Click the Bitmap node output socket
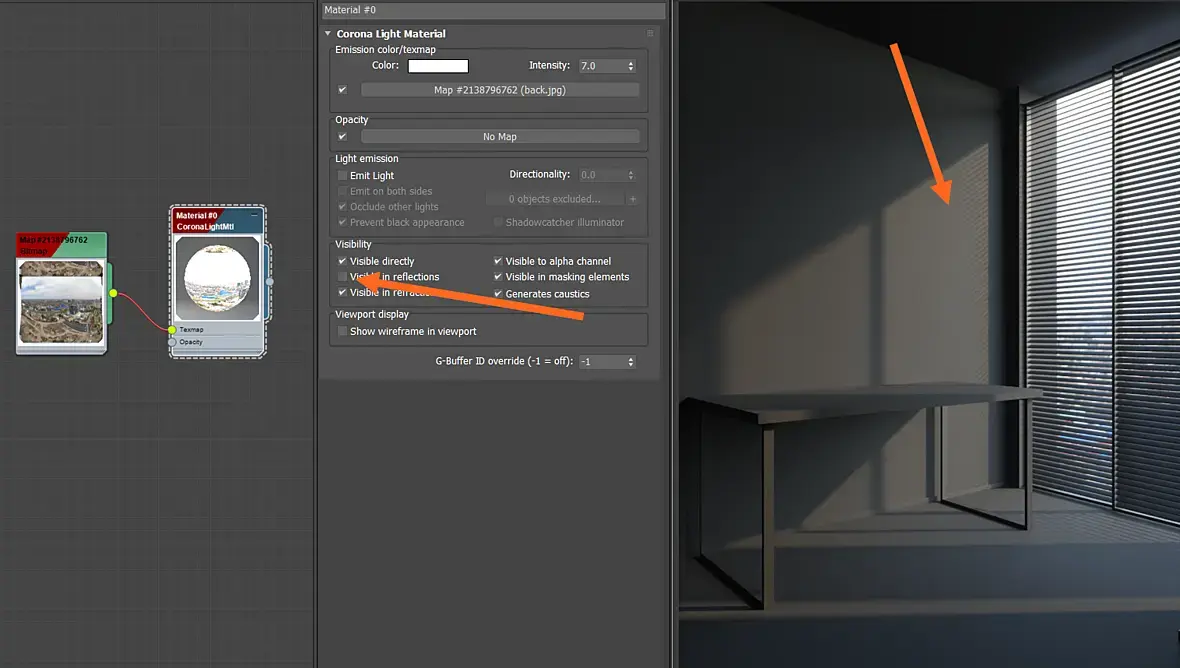This screenshot has width=1180, height=668. click(x=113, y=293)
